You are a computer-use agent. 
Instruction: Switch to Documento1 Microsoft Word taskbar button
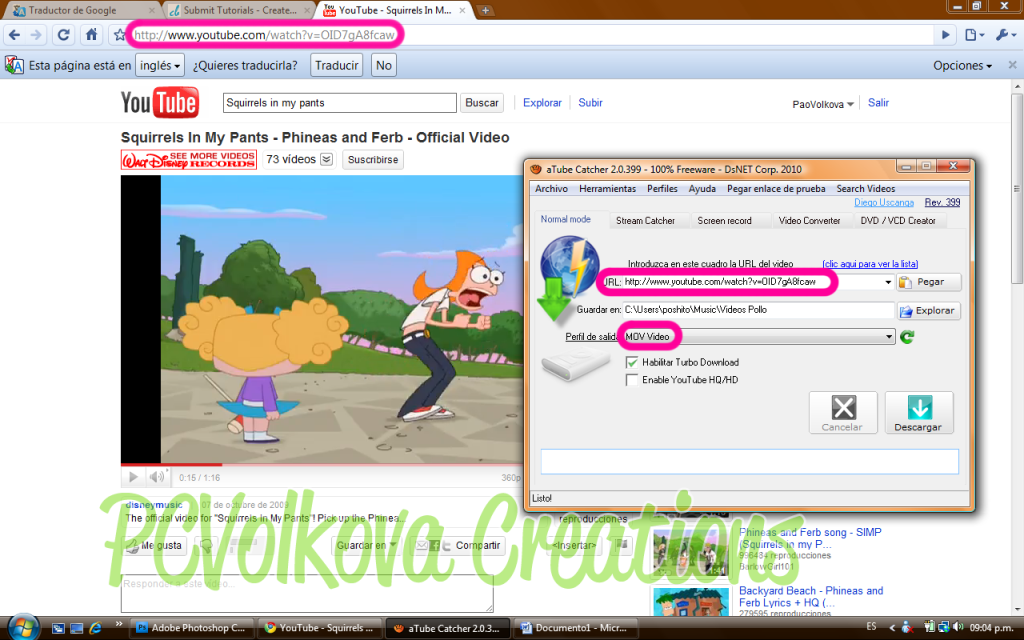pos(574,628)
